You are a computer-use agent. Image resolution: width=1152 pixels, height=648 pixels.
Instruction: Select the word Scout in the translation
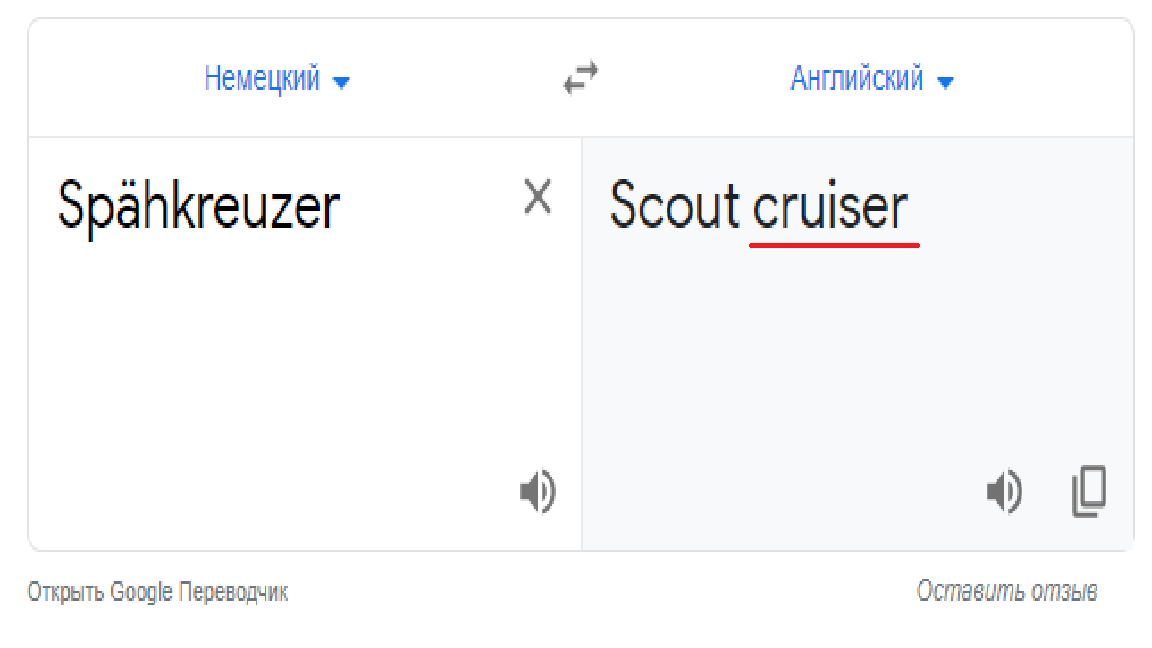pos(674,206)
